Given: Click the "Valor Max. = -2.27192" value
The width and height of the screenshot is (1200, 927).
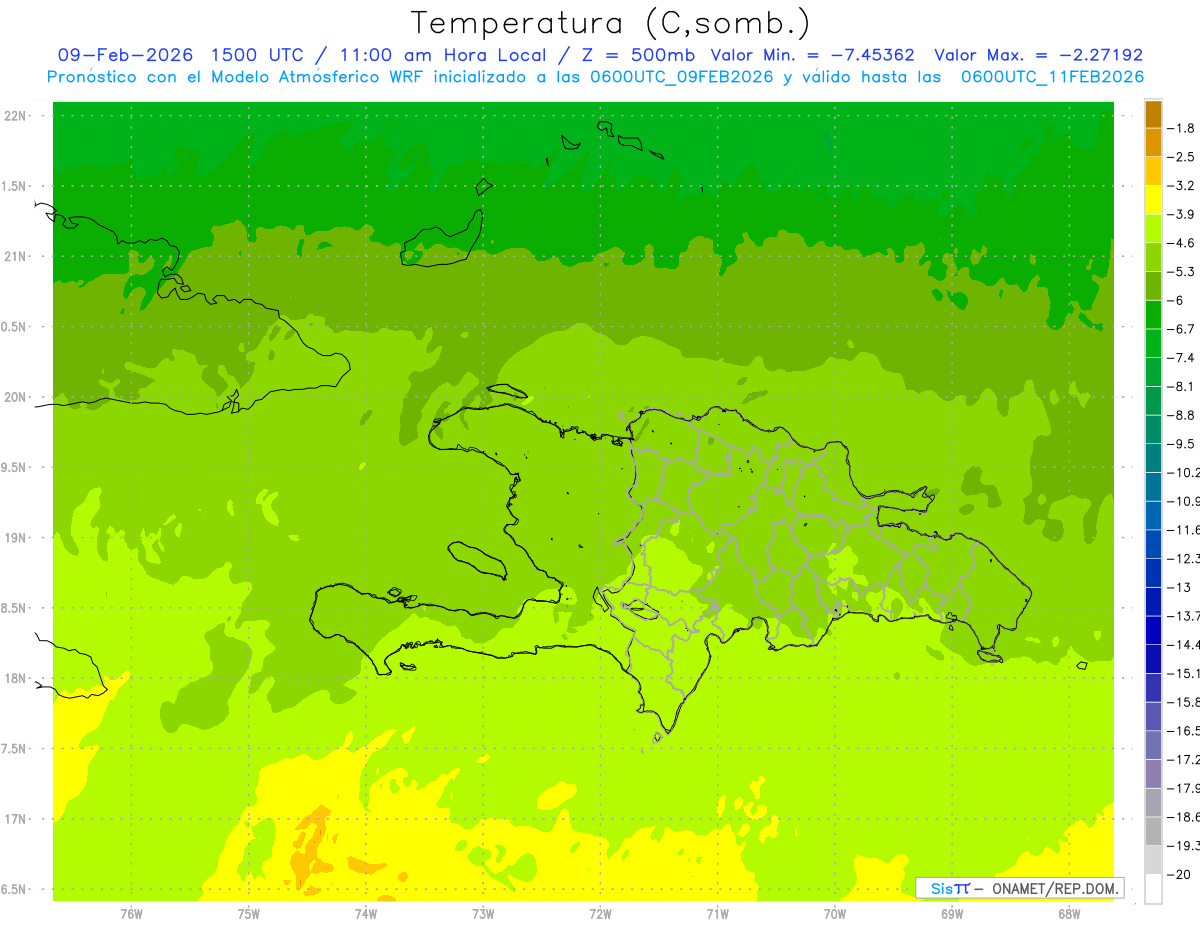Looking at the screenshot, I should (x=1038, y=55).
